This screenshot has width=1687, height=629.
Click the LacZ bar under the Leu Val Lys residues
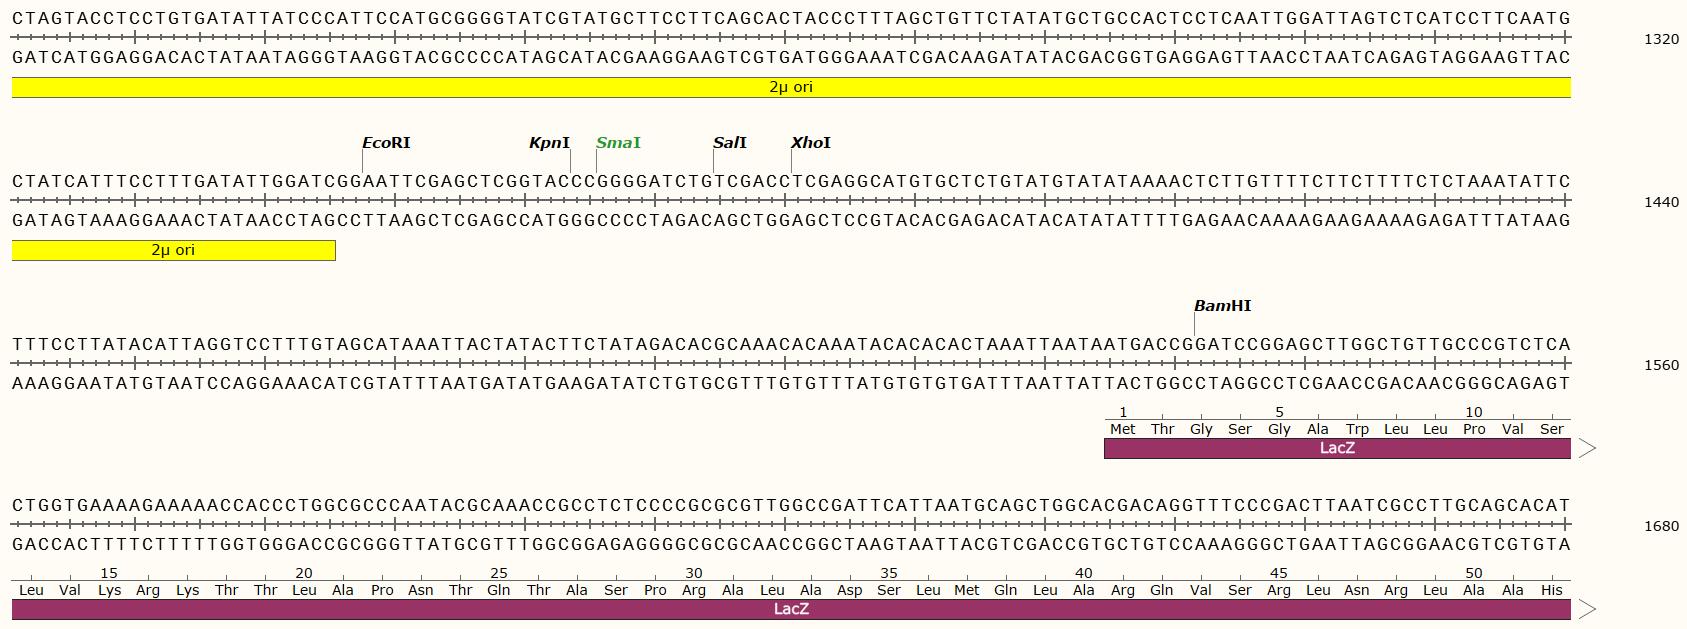(790, 609)
